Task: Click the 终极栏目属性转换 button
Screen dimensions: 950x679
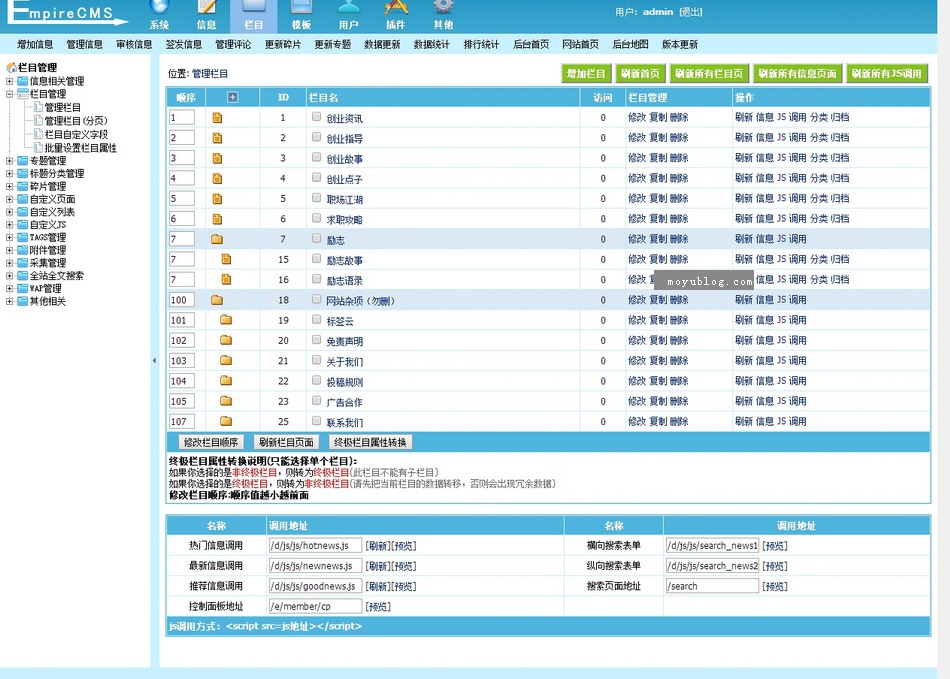Action: (x=370, y=442)
